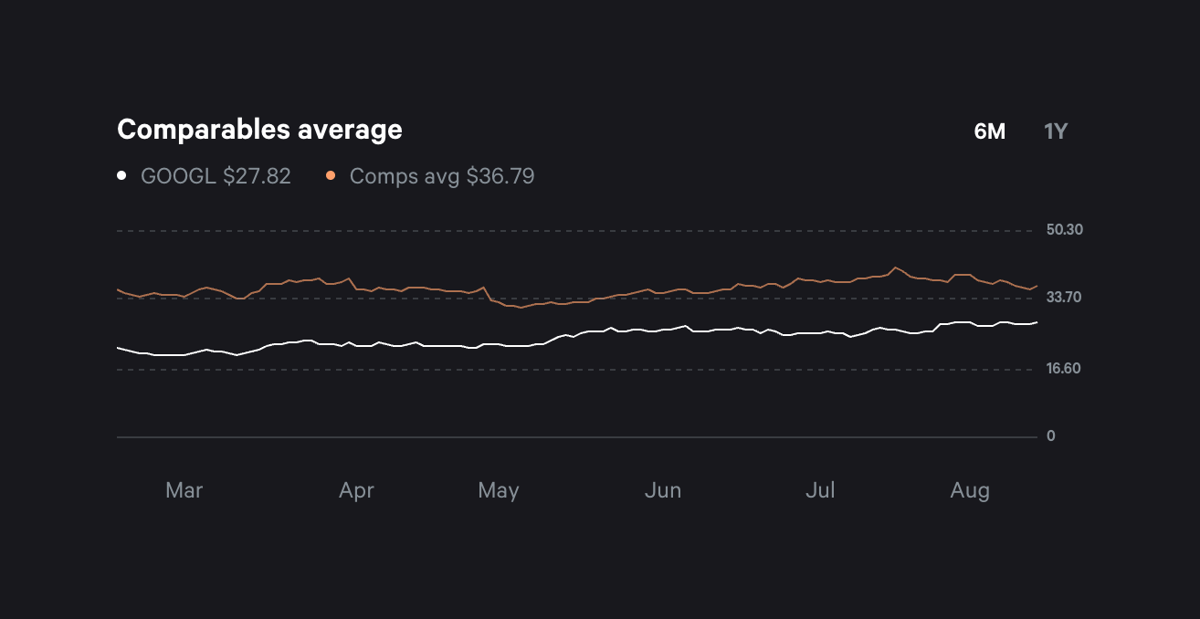Switch to the 1Y time range
This screenshot has width=1200, height=619.
pos(1055,130)
